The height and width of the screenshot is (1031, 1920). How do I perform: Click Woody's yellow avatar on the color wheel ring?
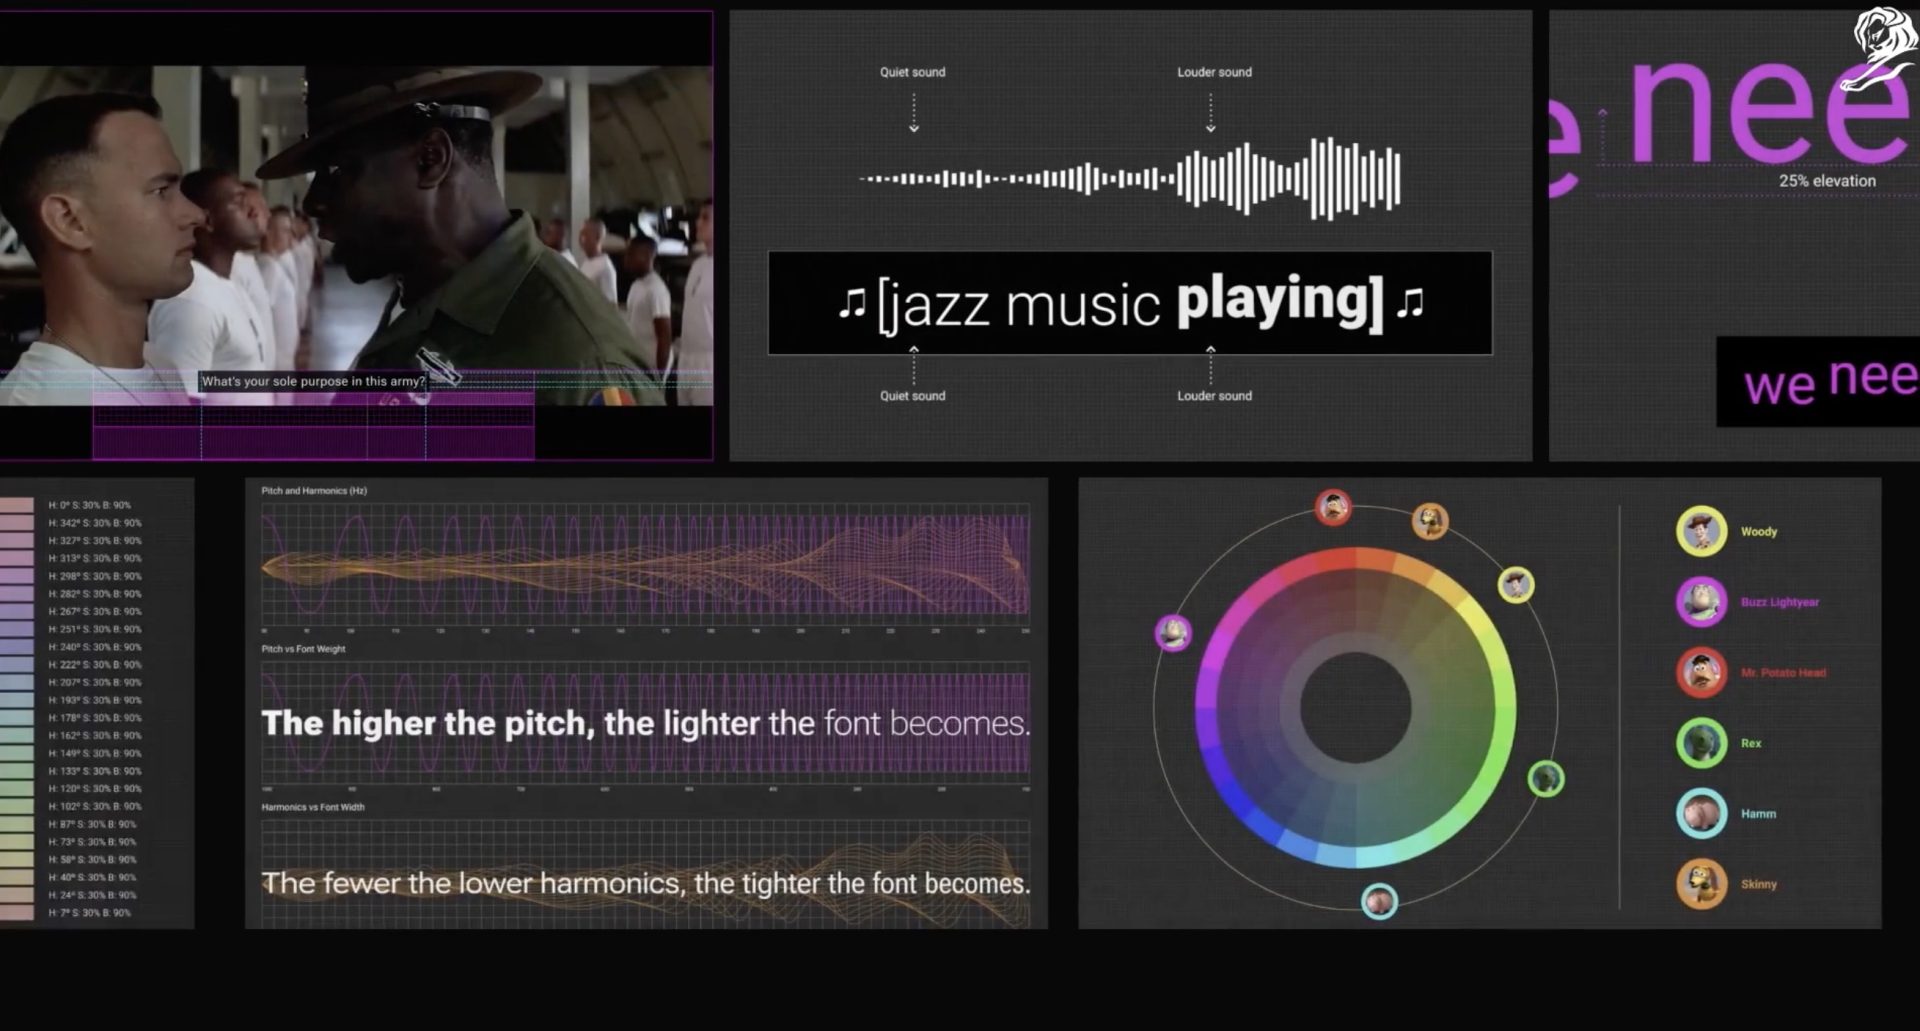tap(1516, 585)
